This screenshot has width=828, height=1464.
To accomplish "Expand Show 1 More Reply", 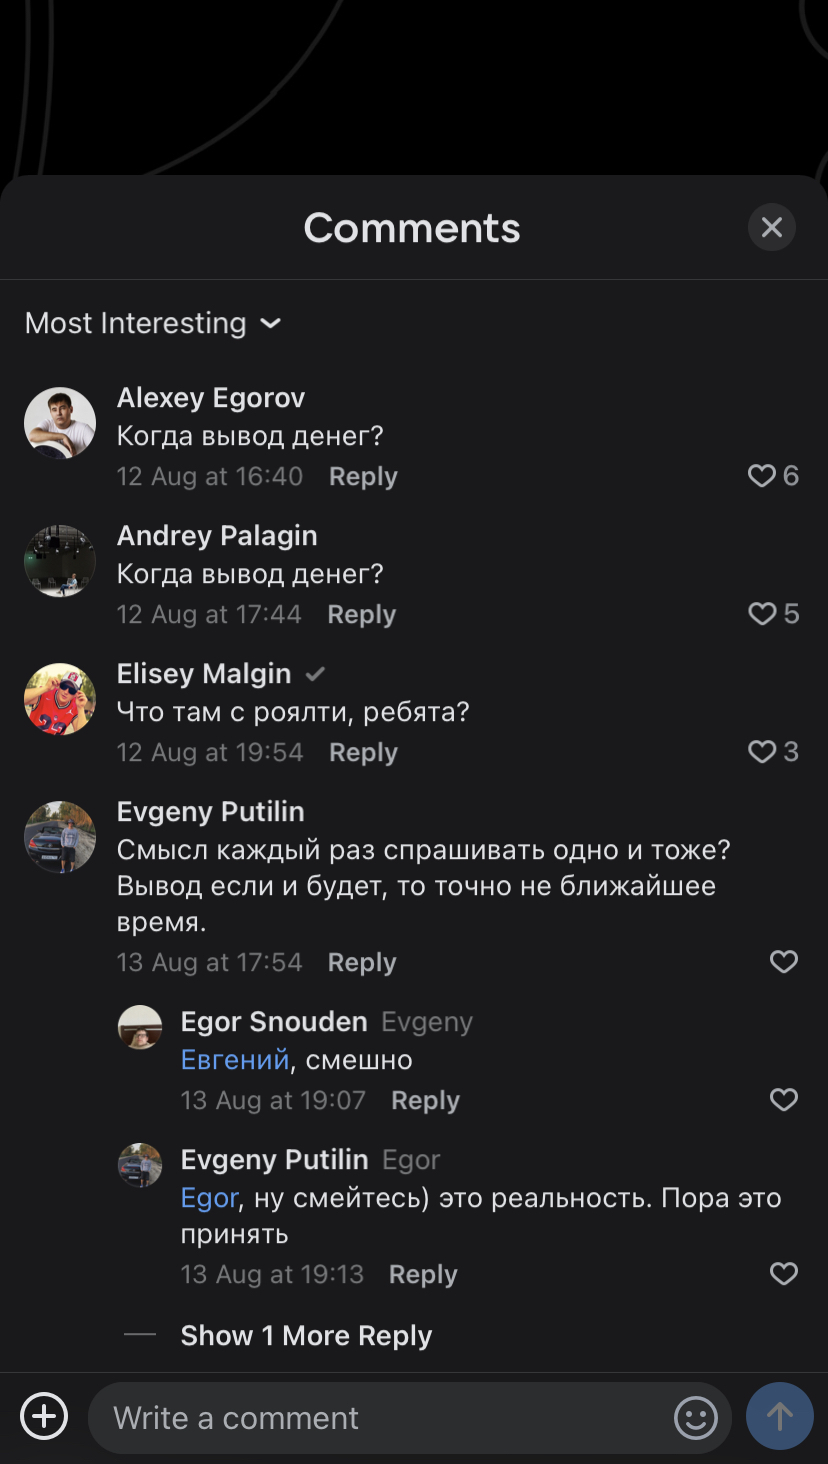I will [x=306, y=1336].
